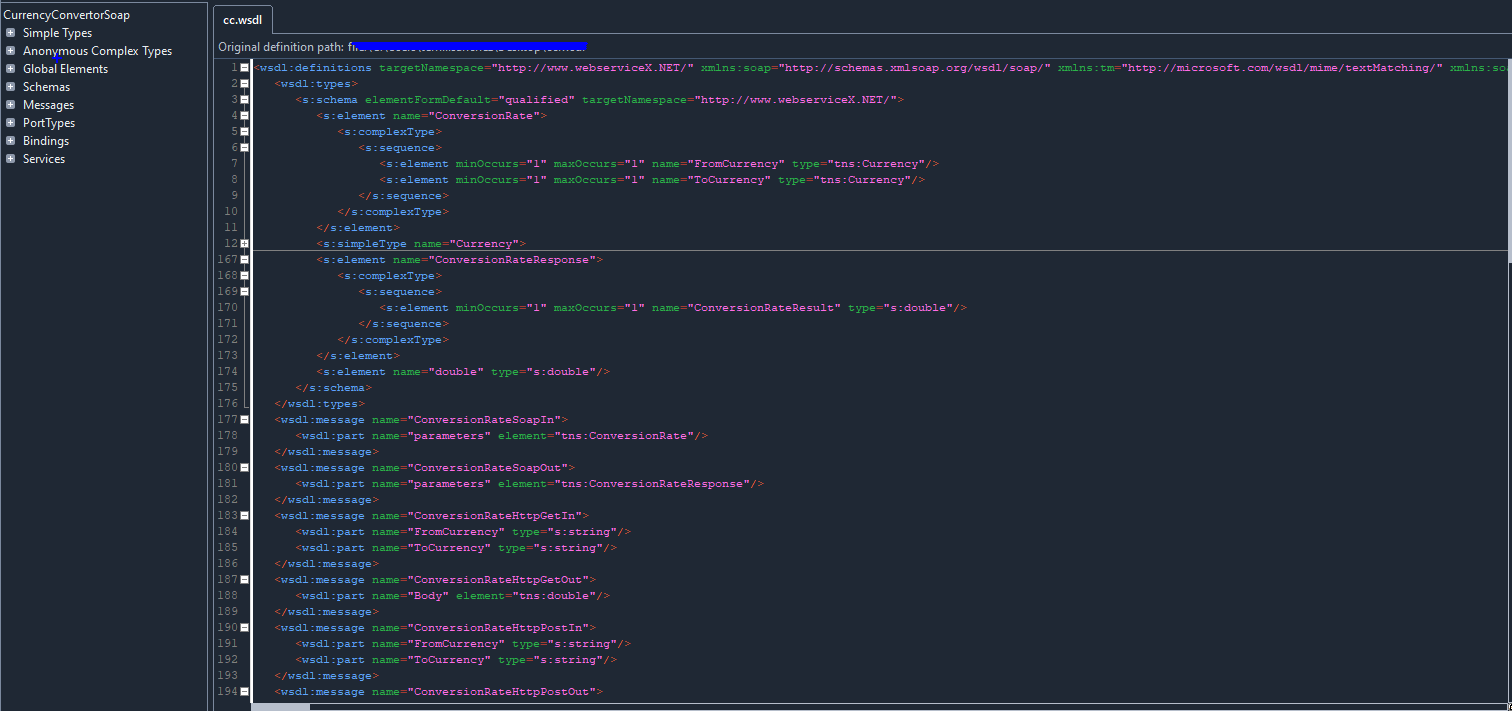Select Messages label in tree
This screenshot has height=712, width=1512.
[49, 105]
